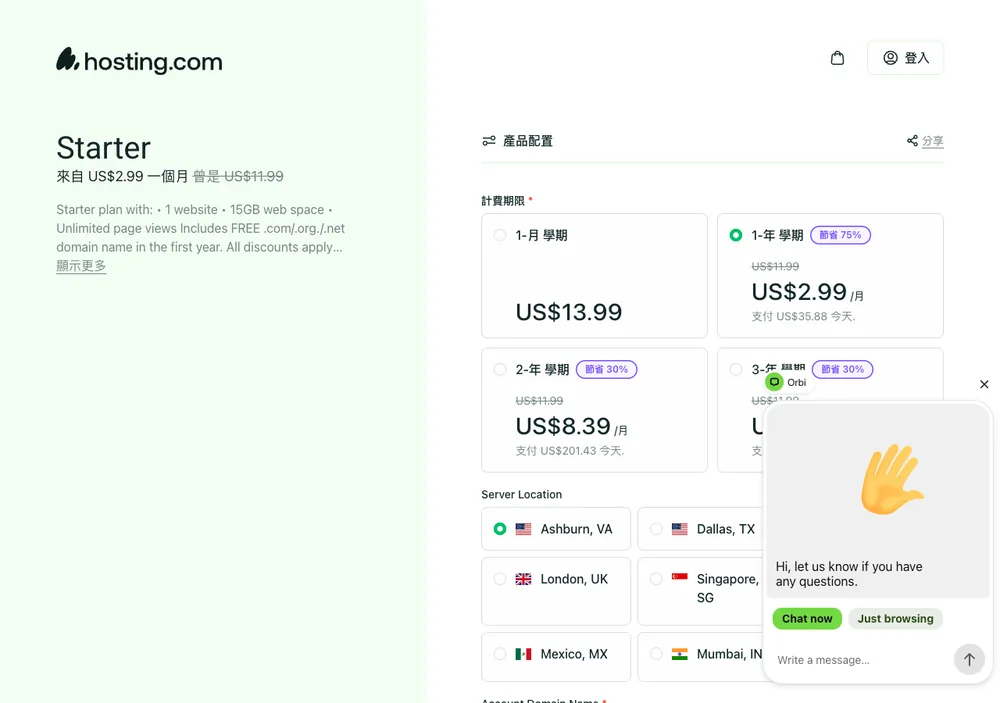Choose Dallas, TX server location radio
This screenshot has width=1000, height=703.
[x=656, y=529]
